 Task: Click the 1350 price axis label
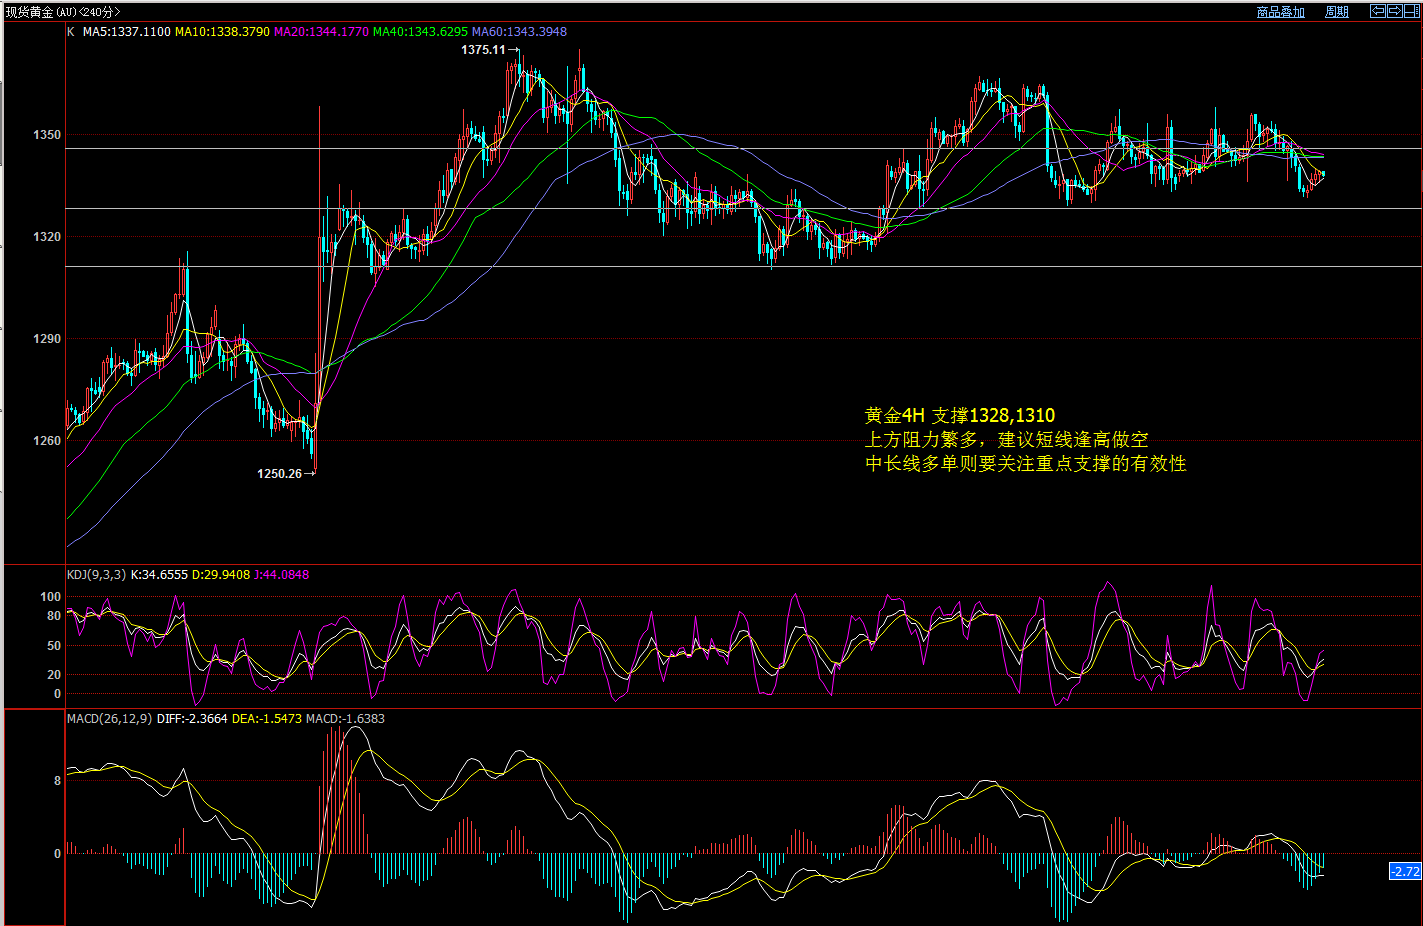47,135
